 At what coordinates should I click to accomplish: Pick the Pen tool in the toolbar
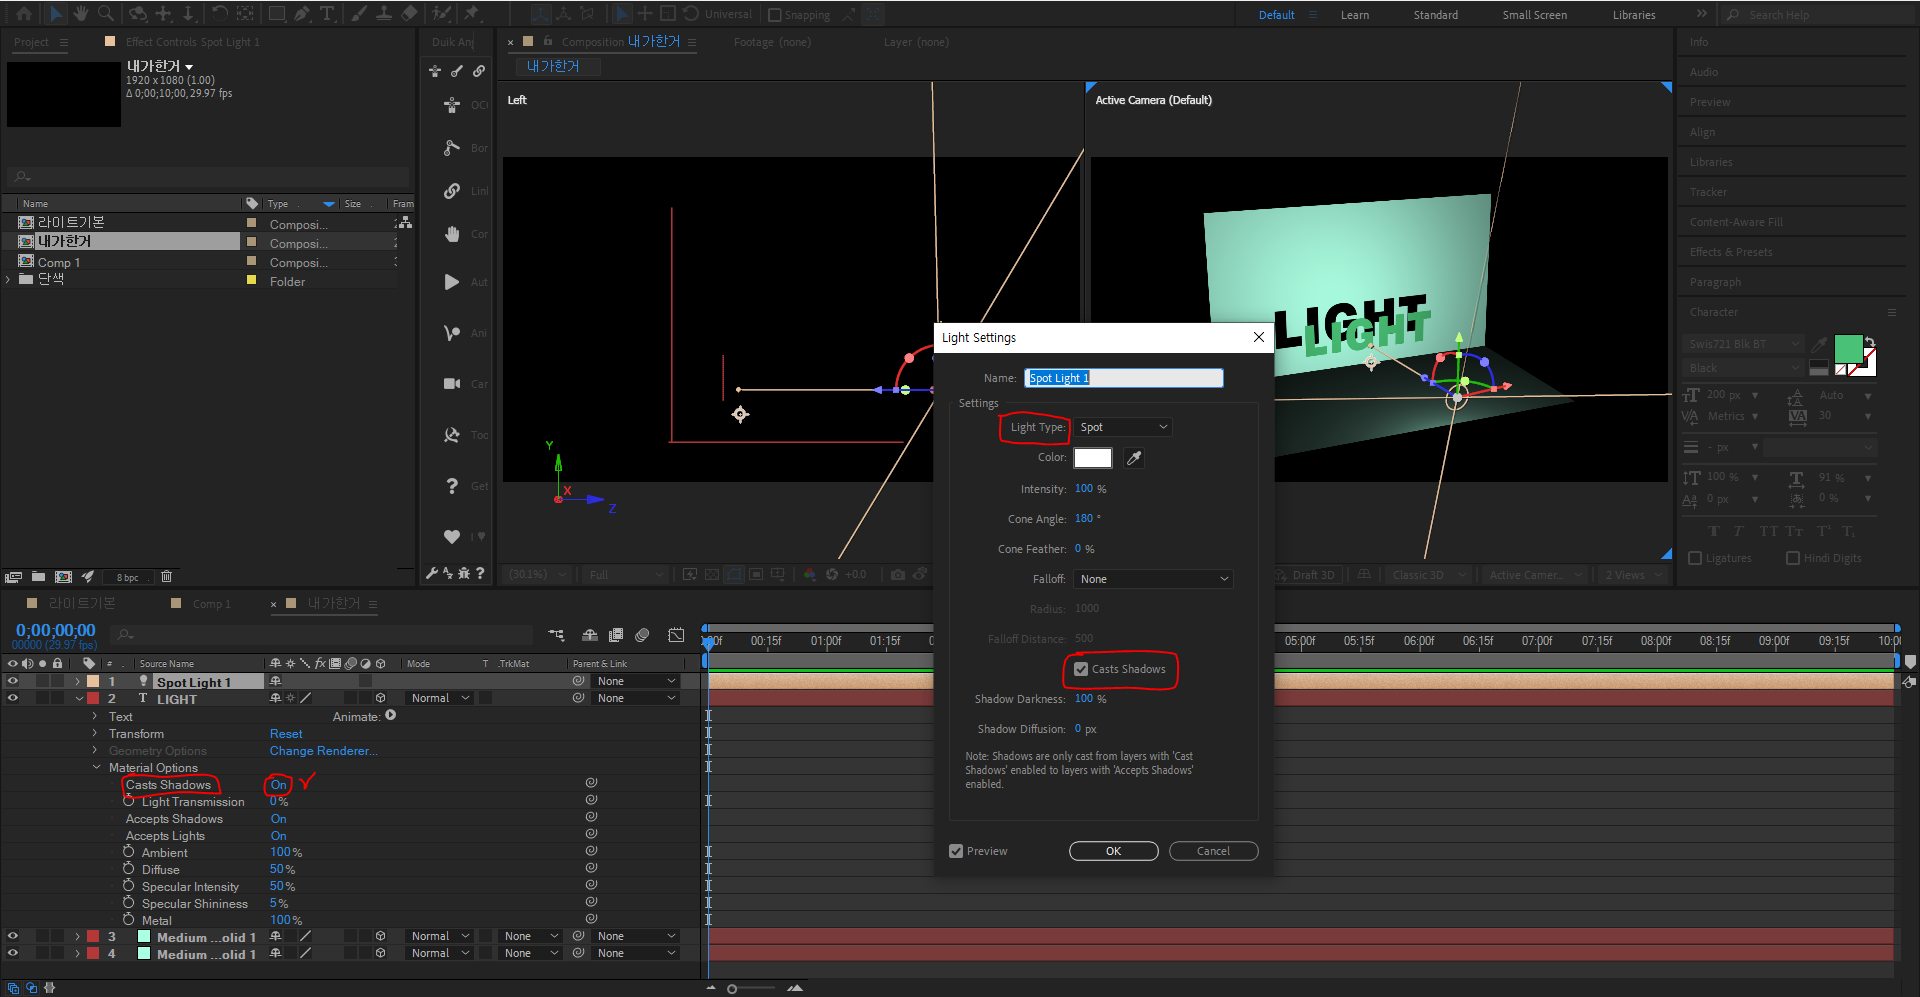(302, 14)
